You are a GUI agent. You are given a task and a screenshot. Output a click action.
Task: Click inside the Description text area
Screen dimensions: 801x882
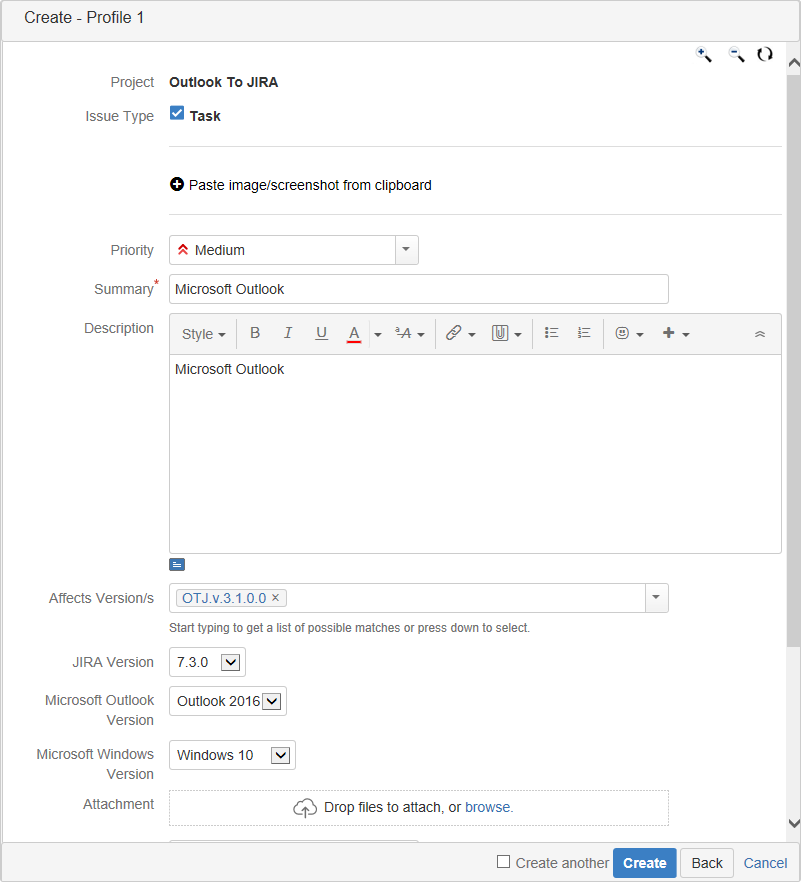(x=475, y=454)
